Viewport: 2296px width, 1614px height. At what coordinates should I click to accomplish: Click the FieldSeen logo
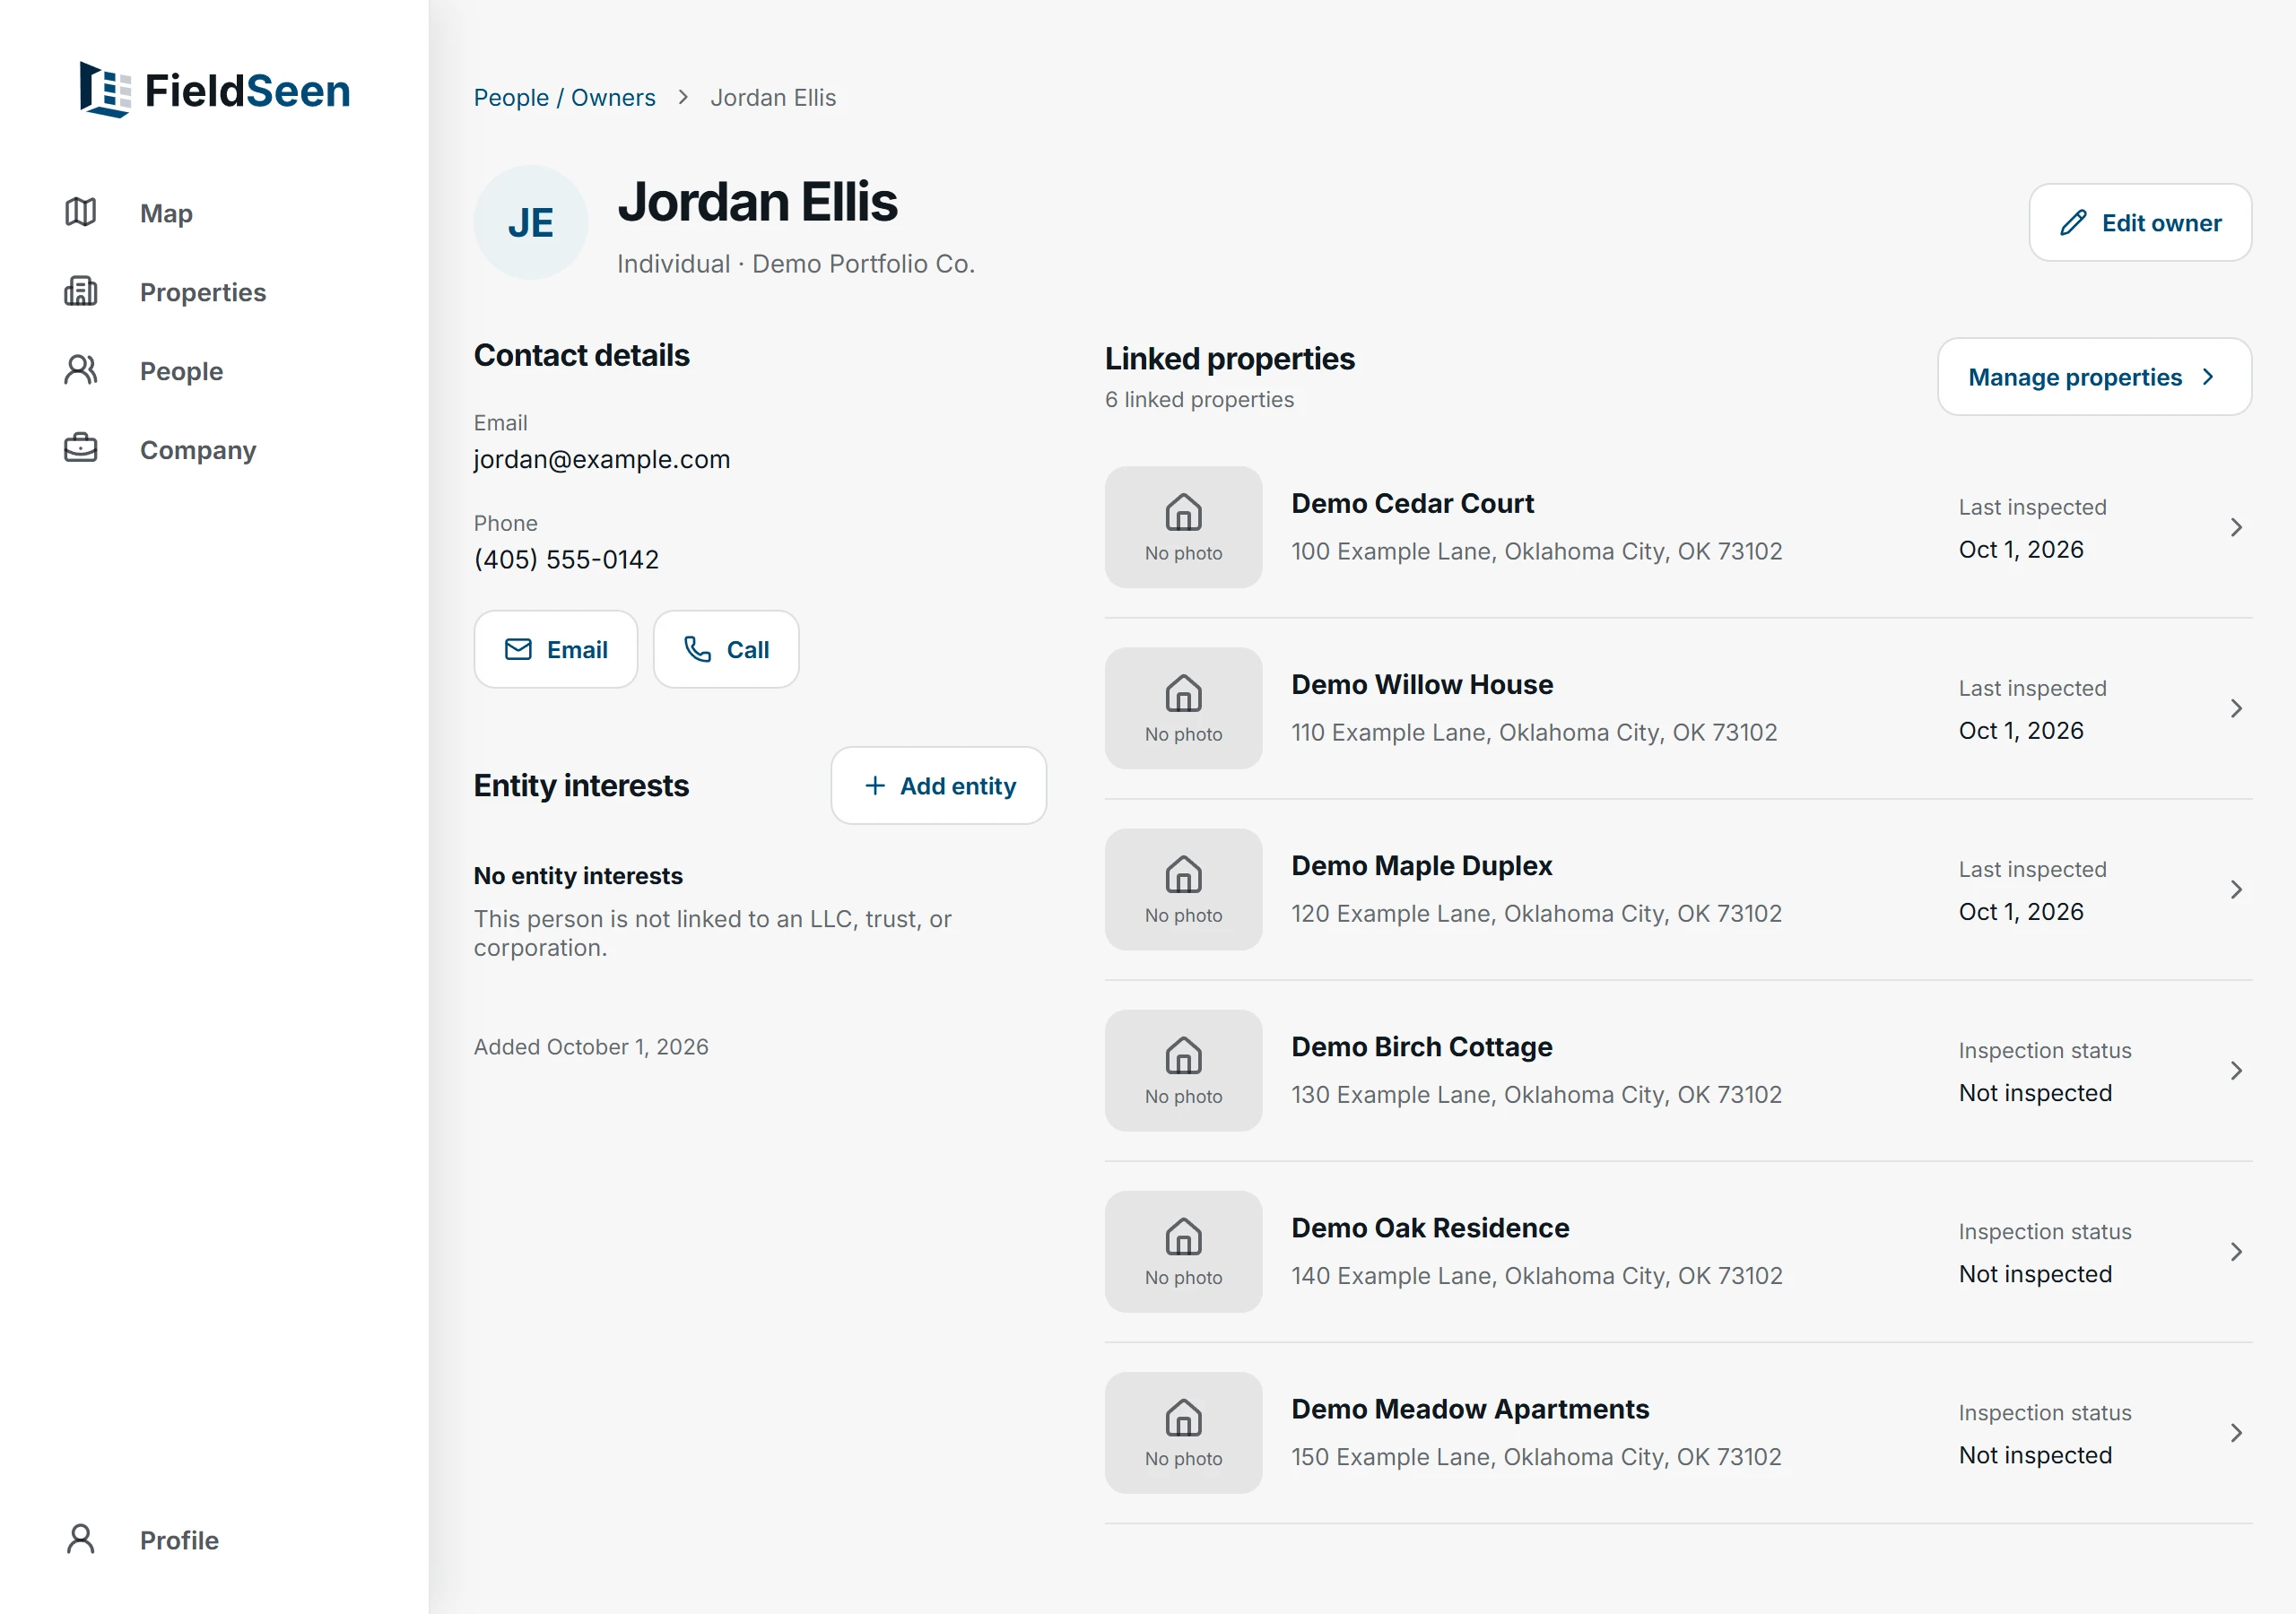215,90
